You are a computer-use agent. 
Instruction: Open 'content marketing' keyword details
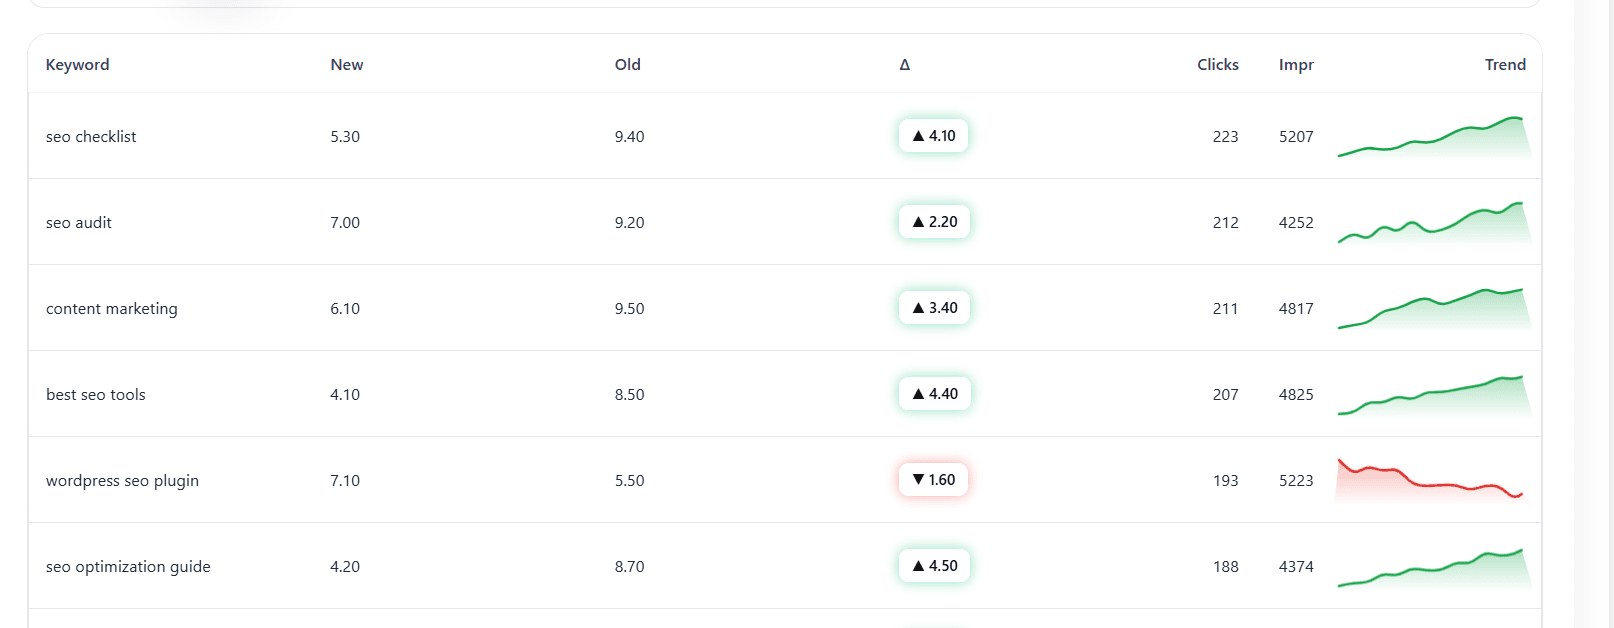pyautogui.click(x=112, y=309)
